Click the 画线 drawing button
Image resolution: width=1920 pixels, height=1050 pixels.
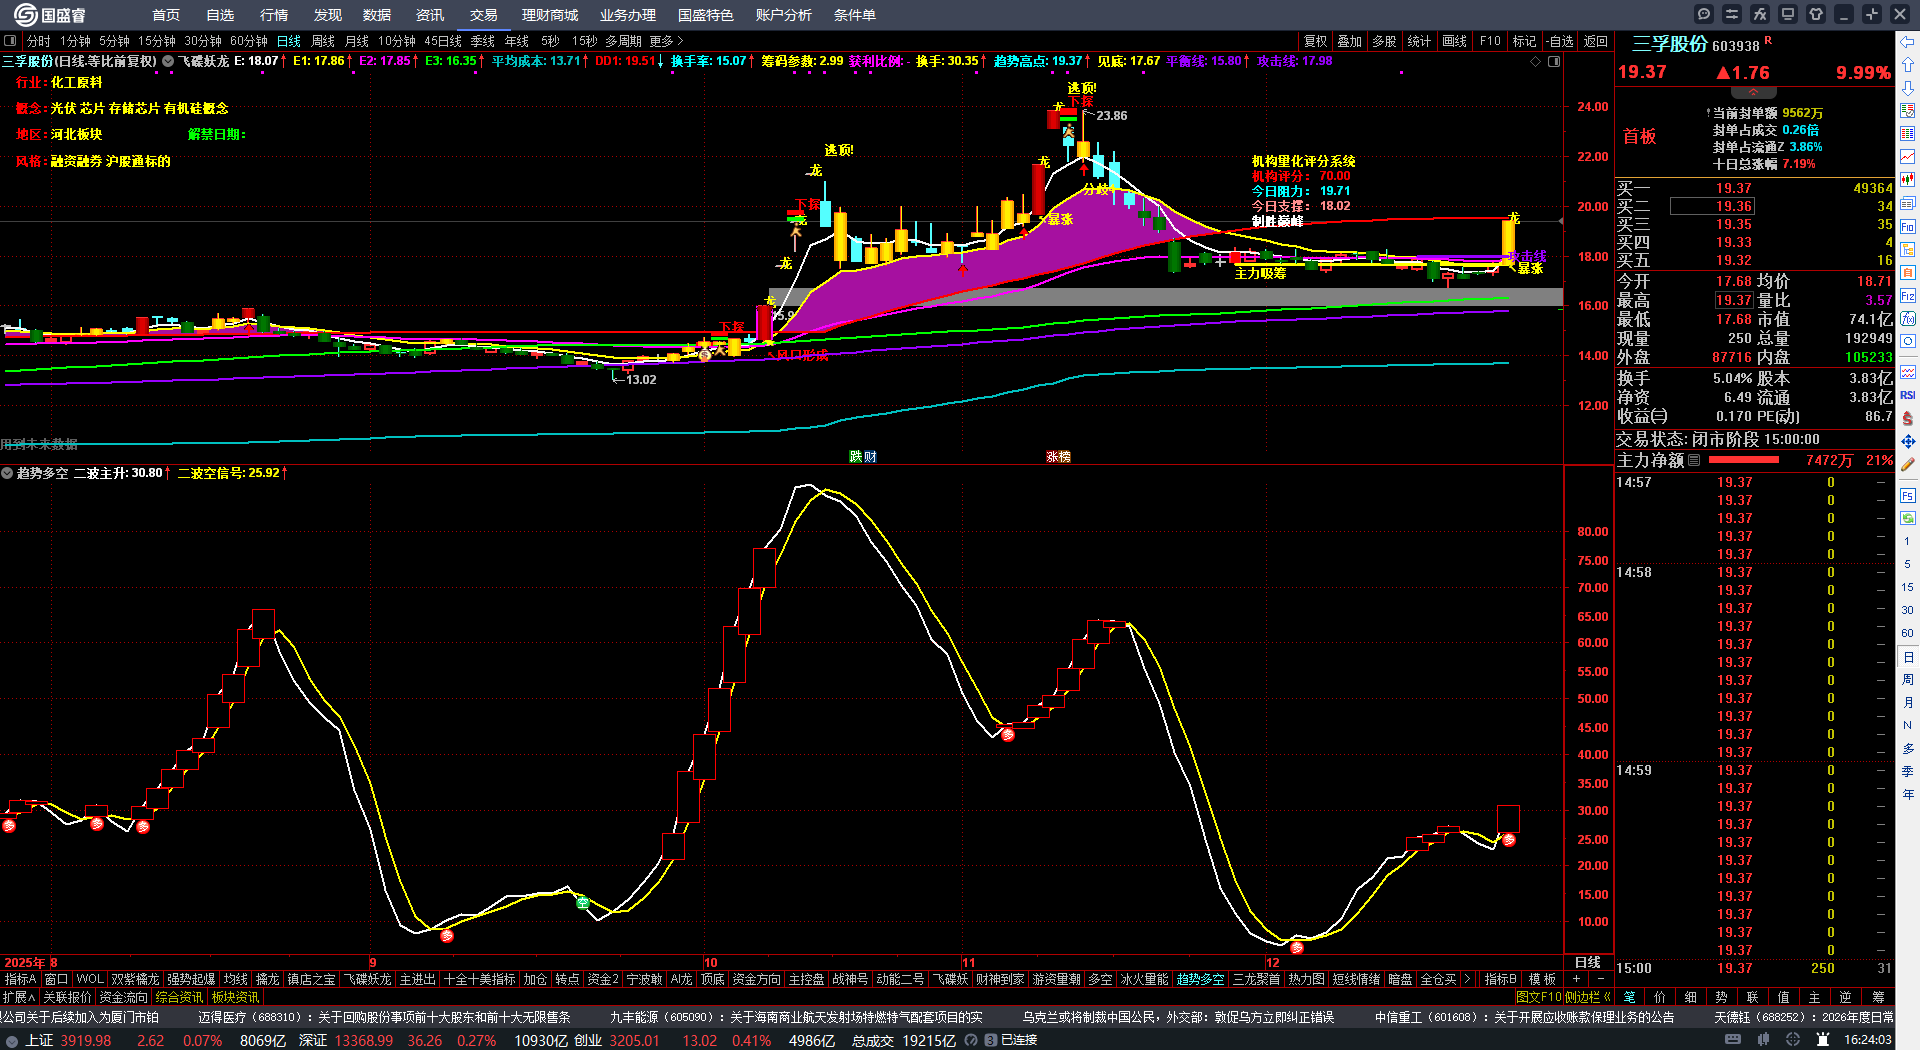click(x=1455, y=41)
